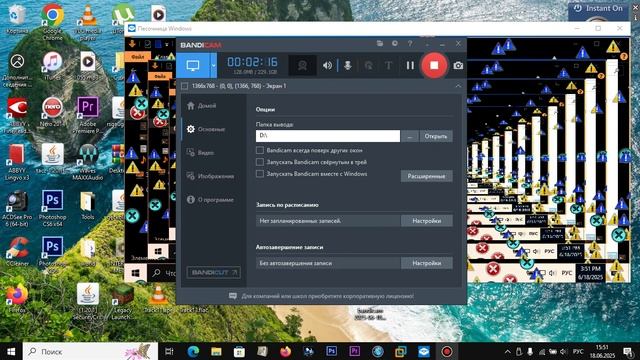
Task: Open the Расширенные options button
Action: [427, 176]
